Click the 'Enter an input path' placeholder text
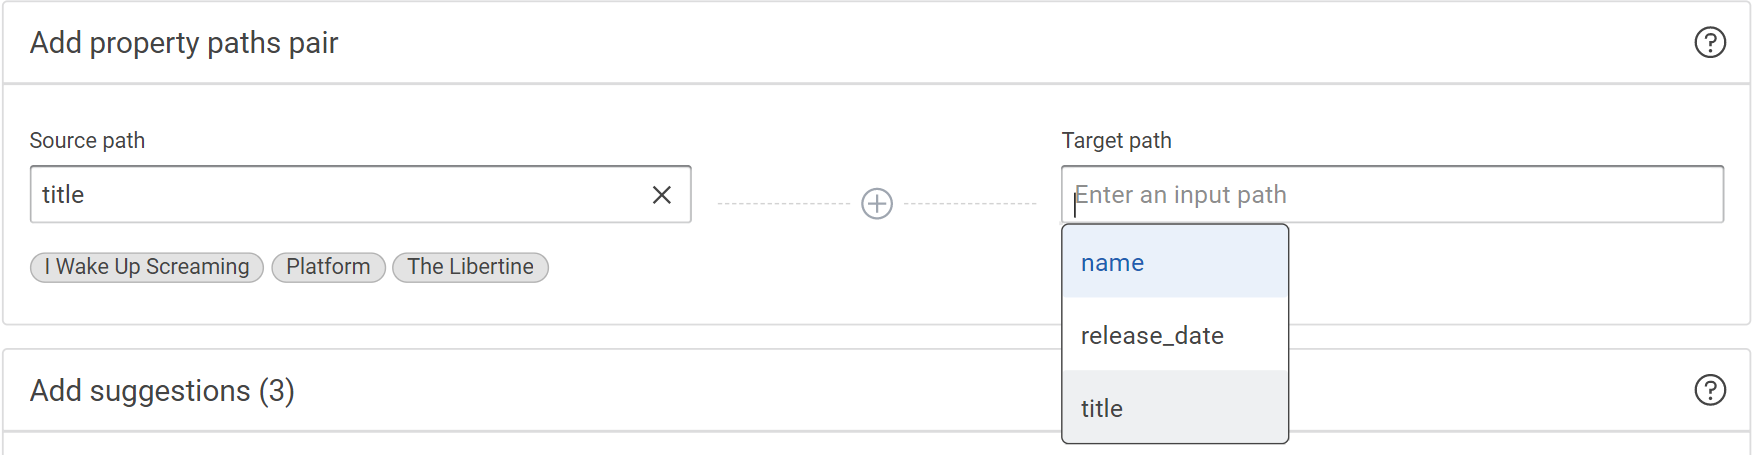The image size is (1752, 455). point(1181,195)
